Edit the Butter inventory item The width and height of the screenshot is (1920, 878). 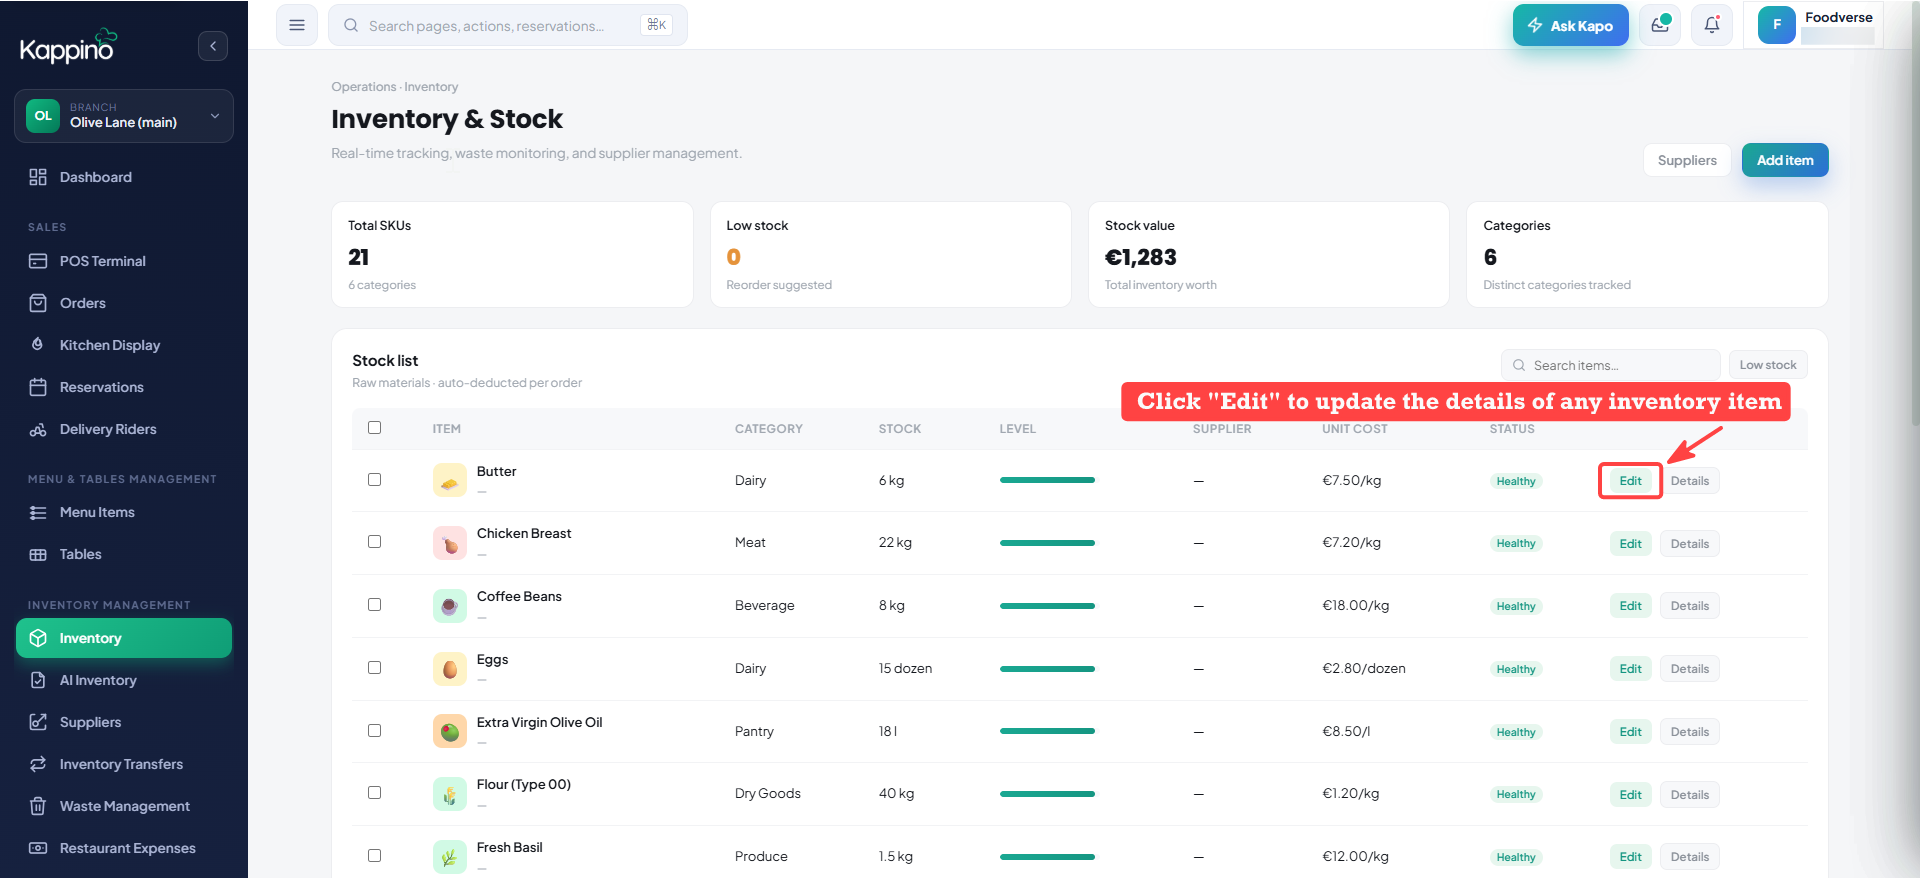[x=1630, y=481]
